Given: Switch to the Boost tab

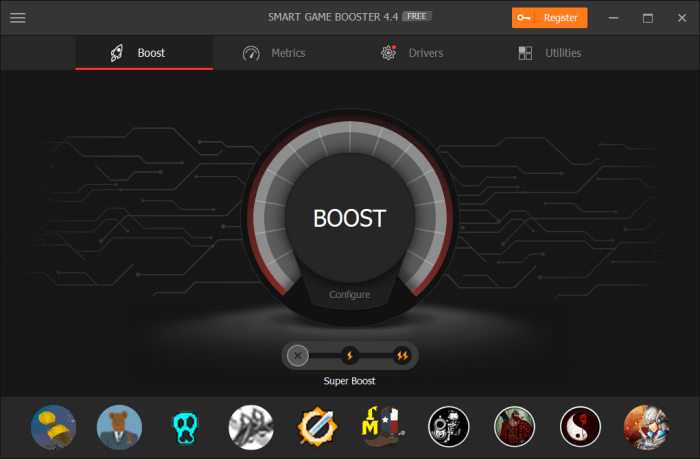Looking at the screenshot, I should pos(144,53).
